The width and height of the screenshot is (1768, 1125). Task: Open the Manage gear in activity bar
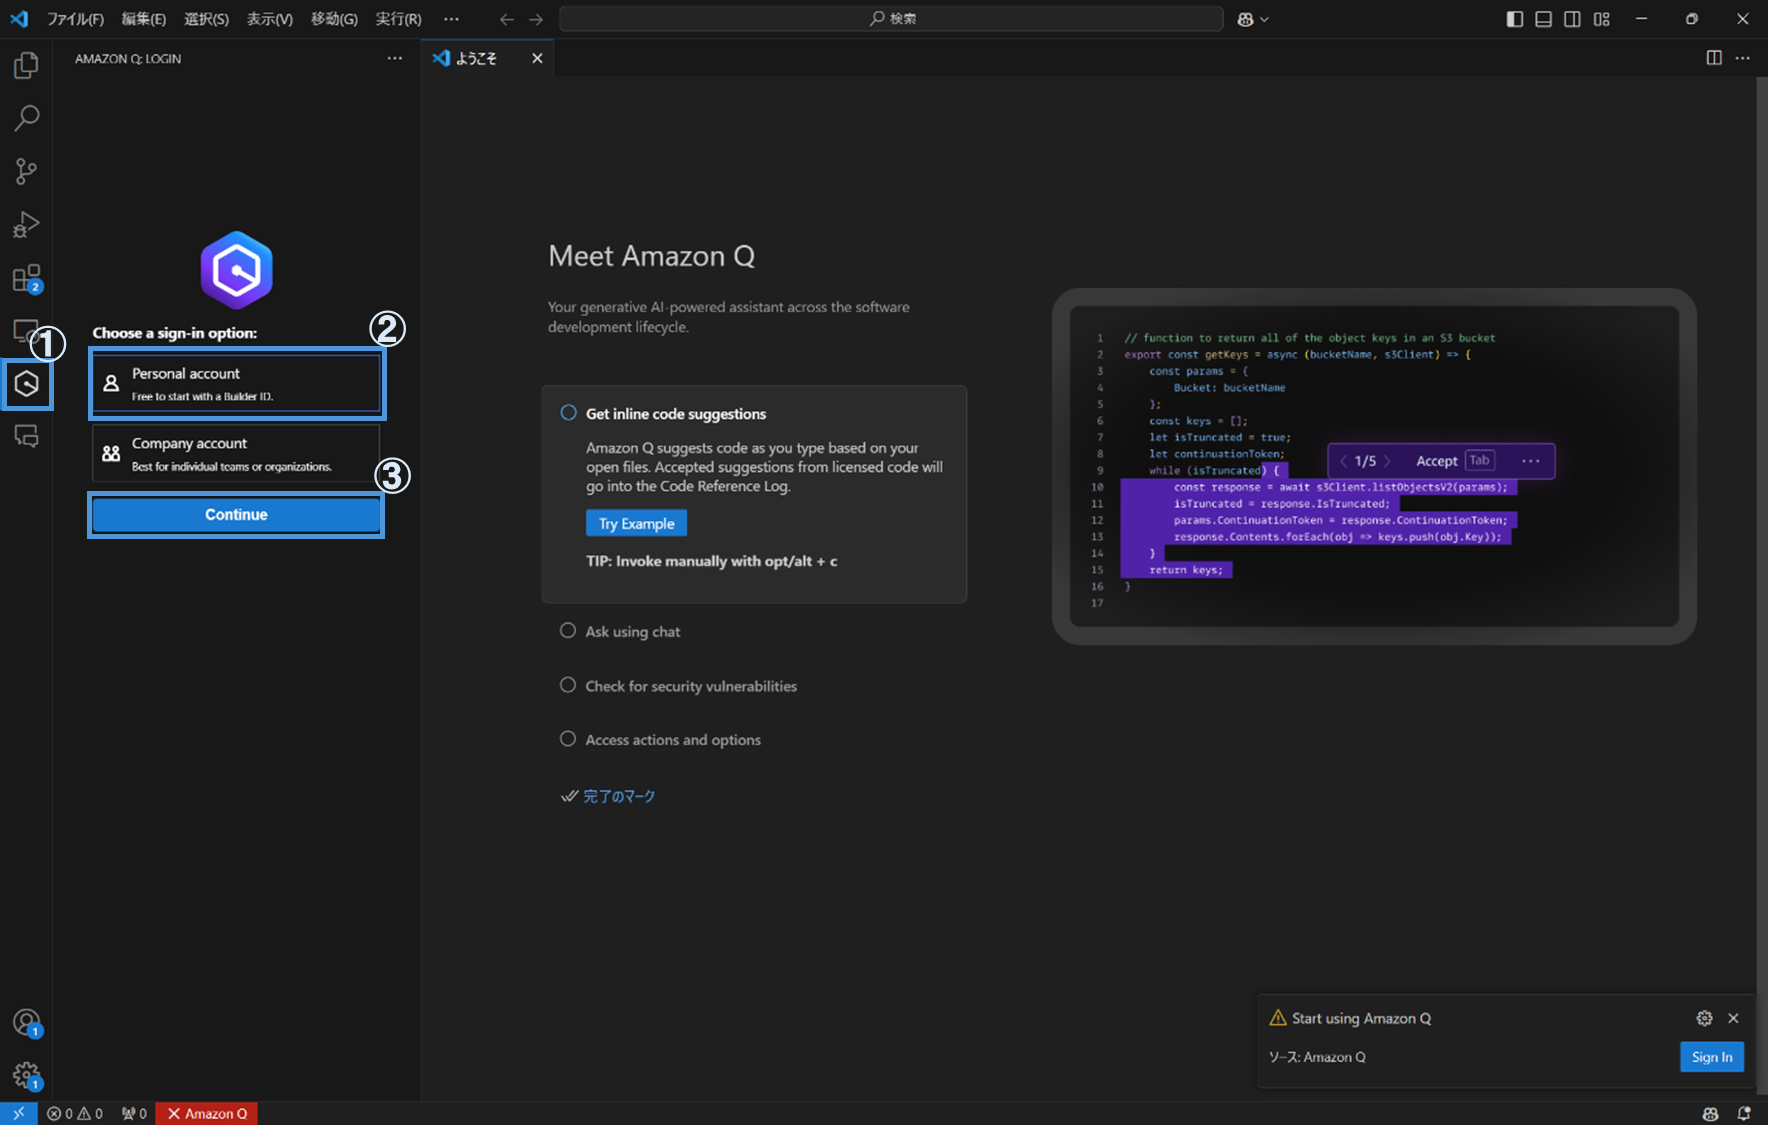(26, 1076)
